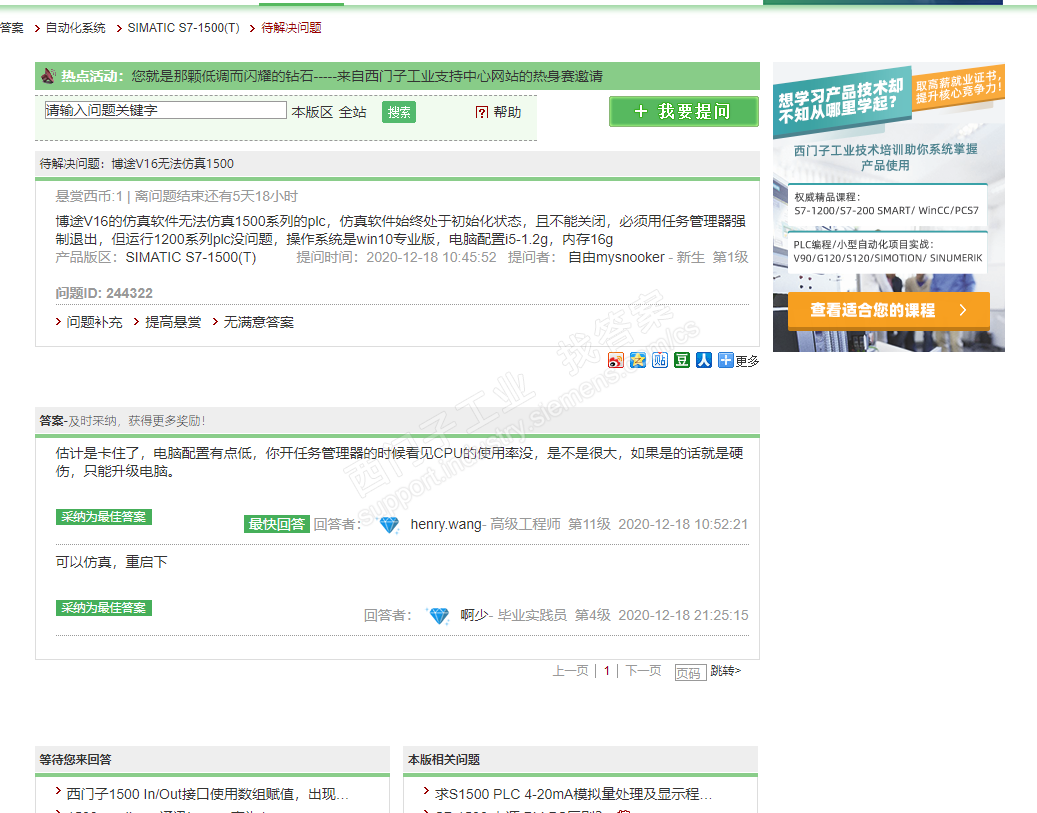Share to Baidu Tieba icon
The image size is (1037, 813).
[659, 360]
